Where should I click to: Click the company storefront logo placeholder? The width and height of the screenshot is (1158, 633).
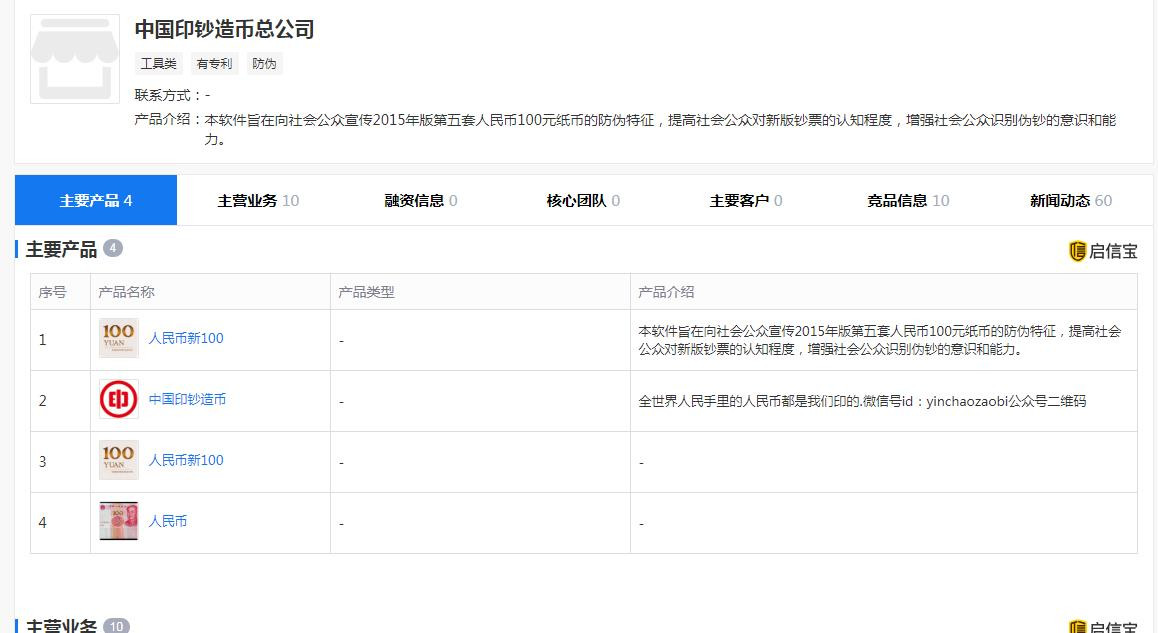tap(75, 59)
